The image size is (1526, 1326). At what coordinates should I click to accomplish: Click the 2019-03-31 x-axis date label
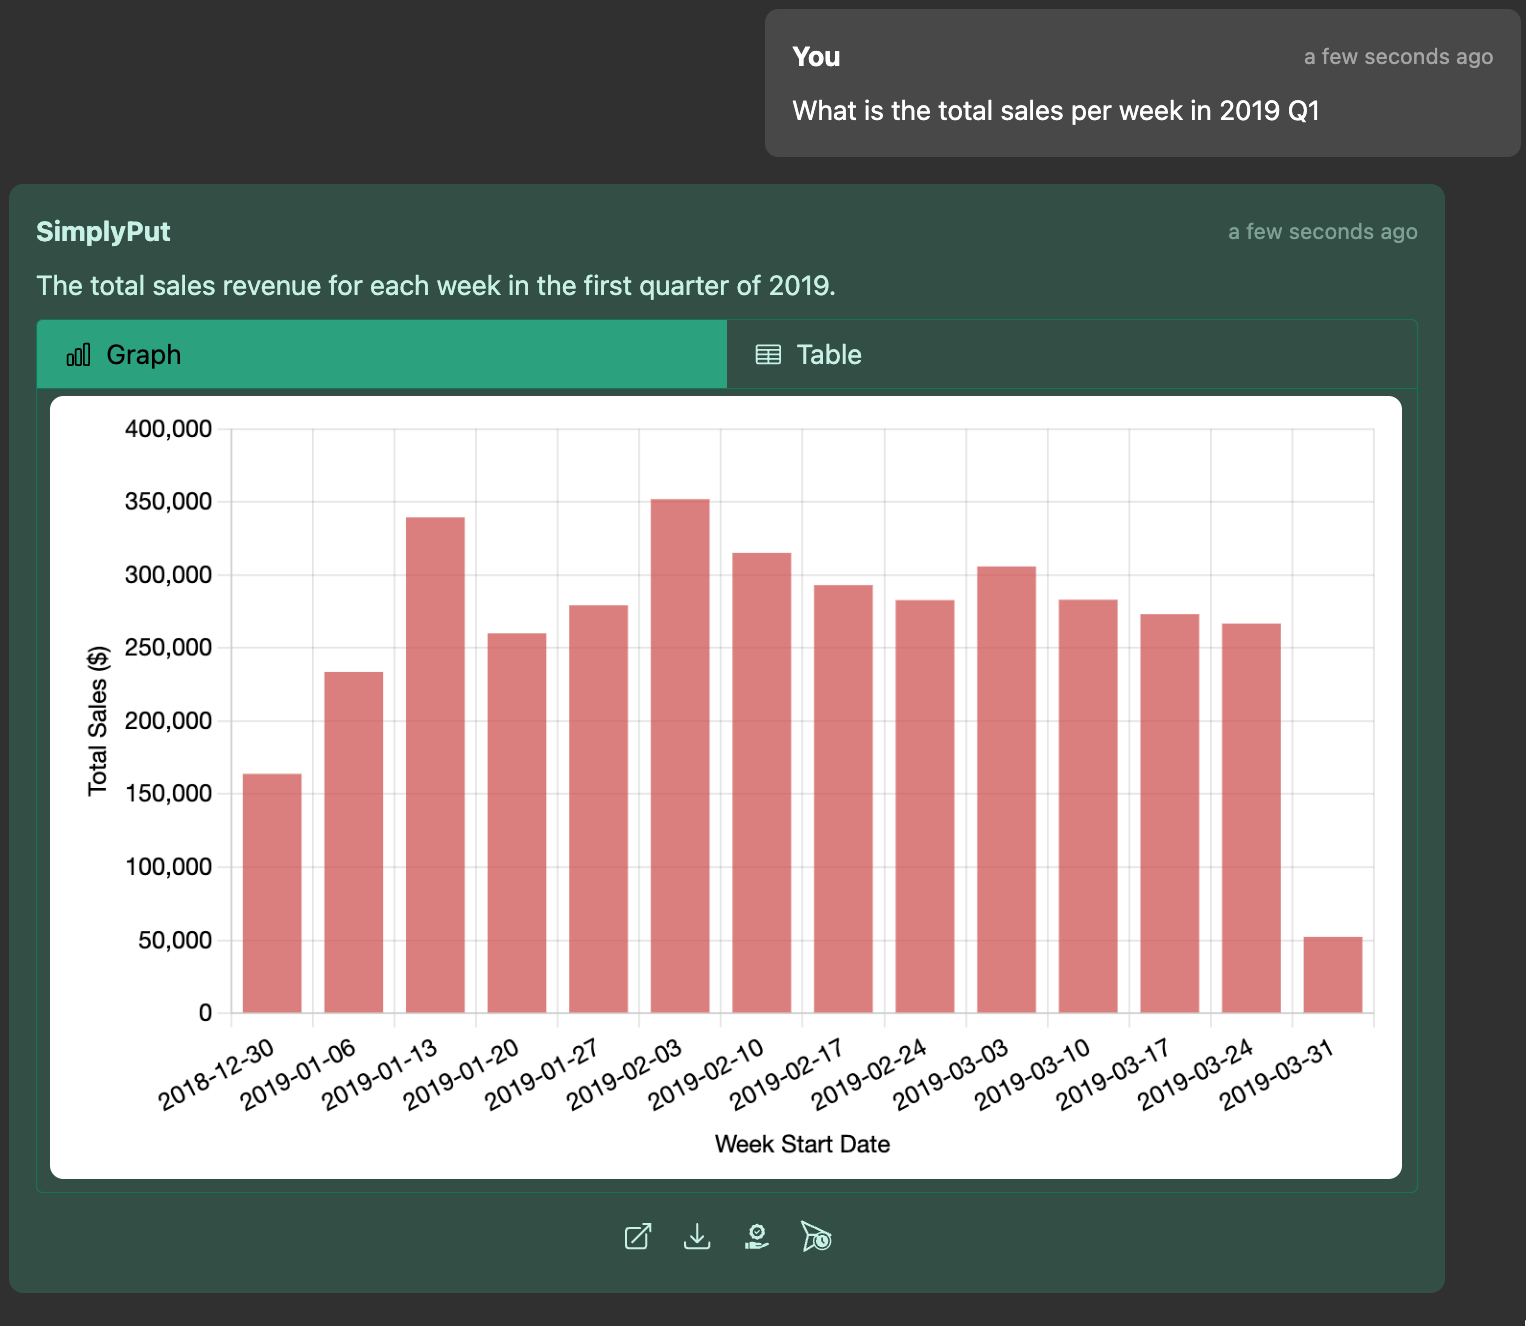pyautogui.click(x=1278, y=1074)
